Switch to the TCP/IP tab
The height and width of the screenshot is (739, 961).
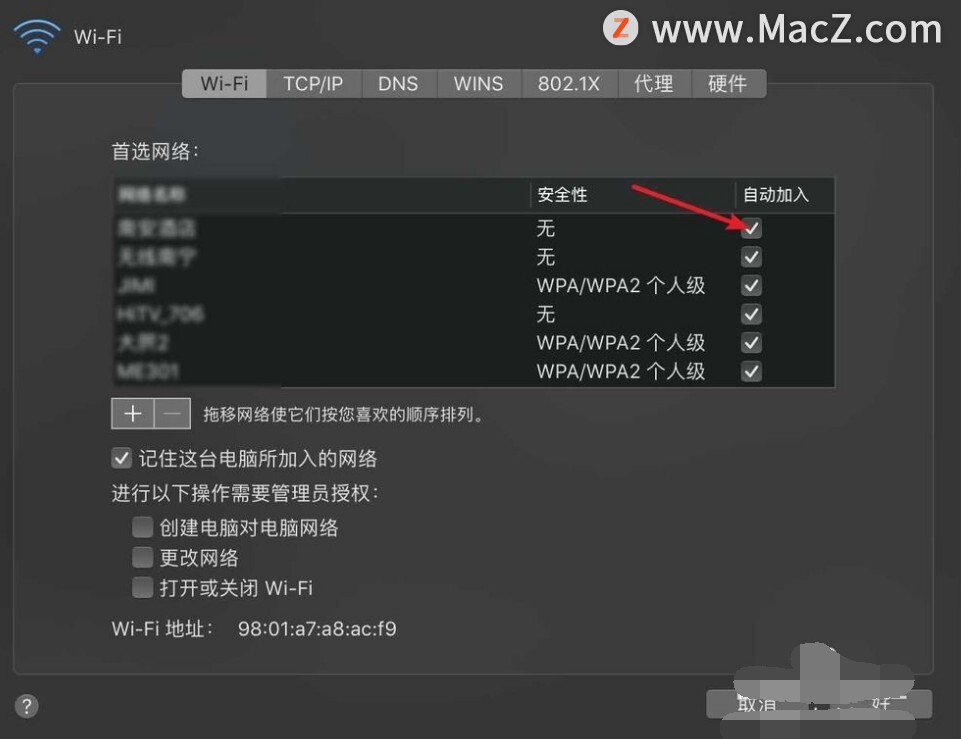coord(313,83)
